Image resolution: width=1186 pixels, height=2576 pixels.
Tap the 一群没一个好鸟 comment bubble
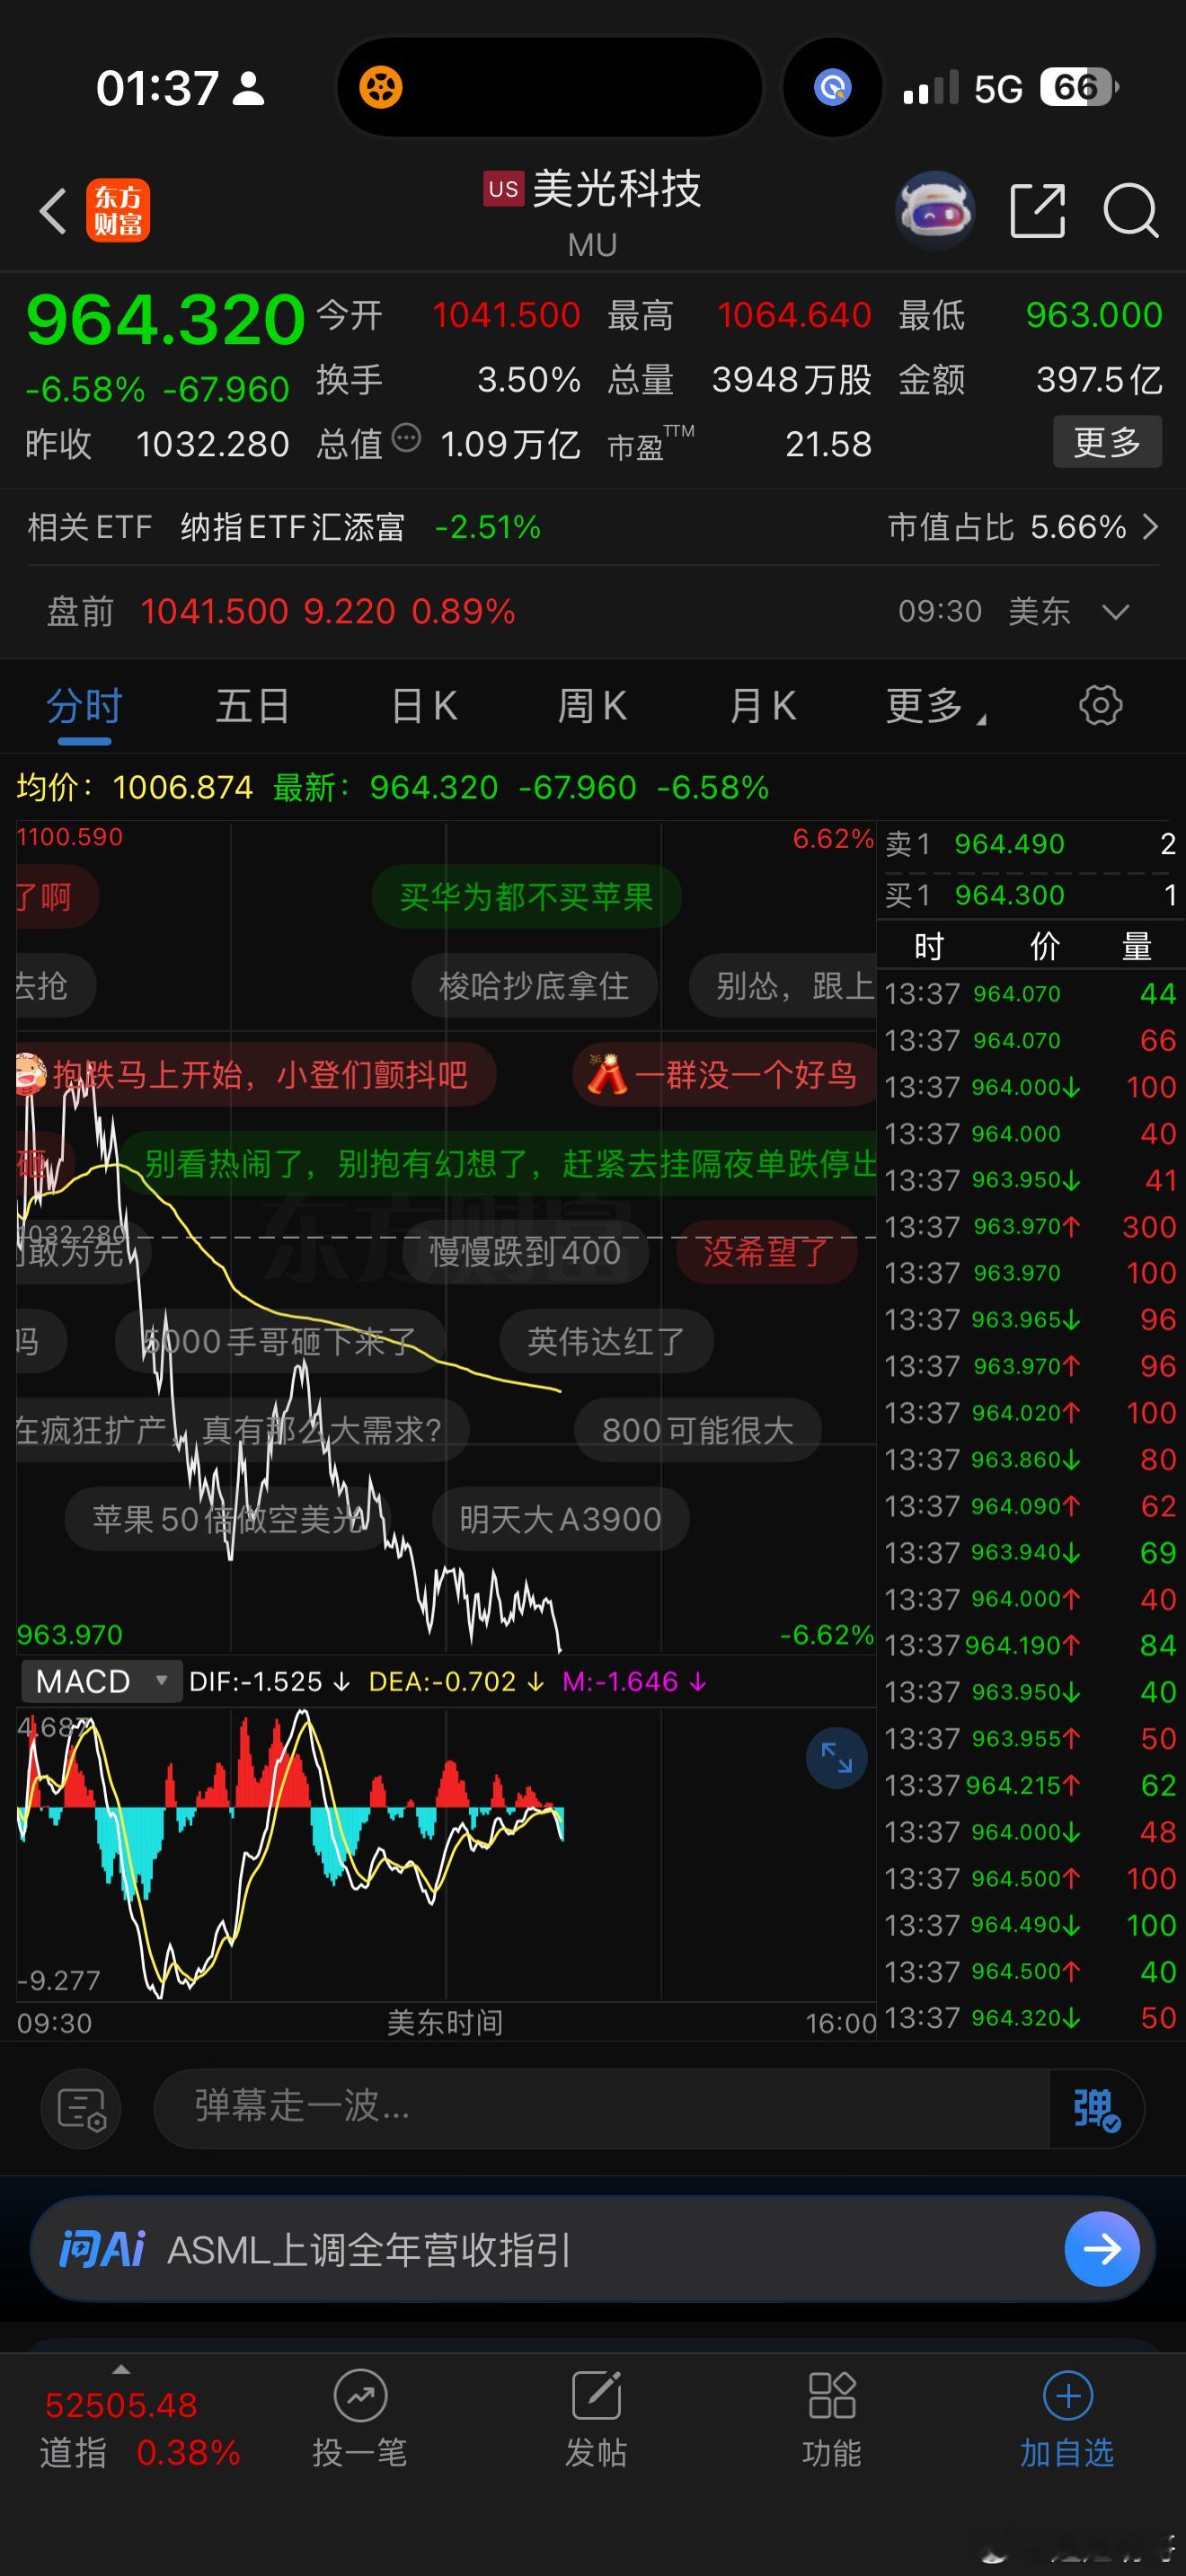click(722, 1075)
